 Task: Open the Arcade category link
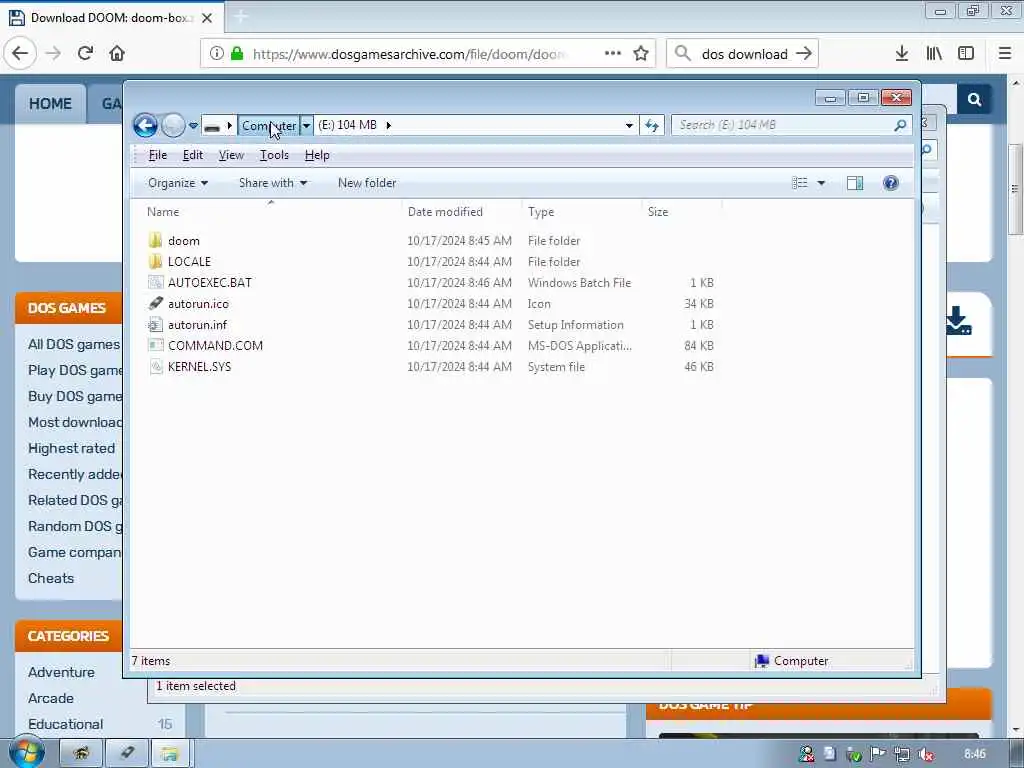[51, 698]
